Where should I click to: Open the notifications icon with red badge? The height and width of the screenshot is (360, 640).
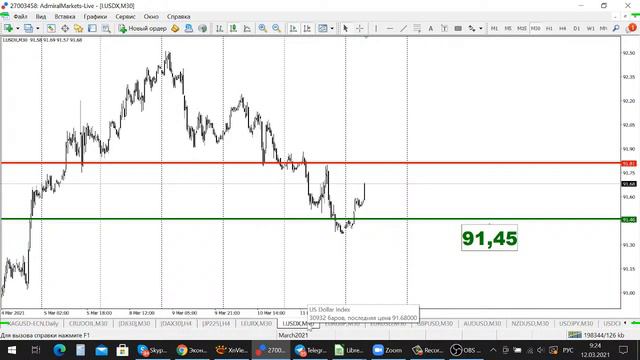pyautogui.click(x=632, y=28)
